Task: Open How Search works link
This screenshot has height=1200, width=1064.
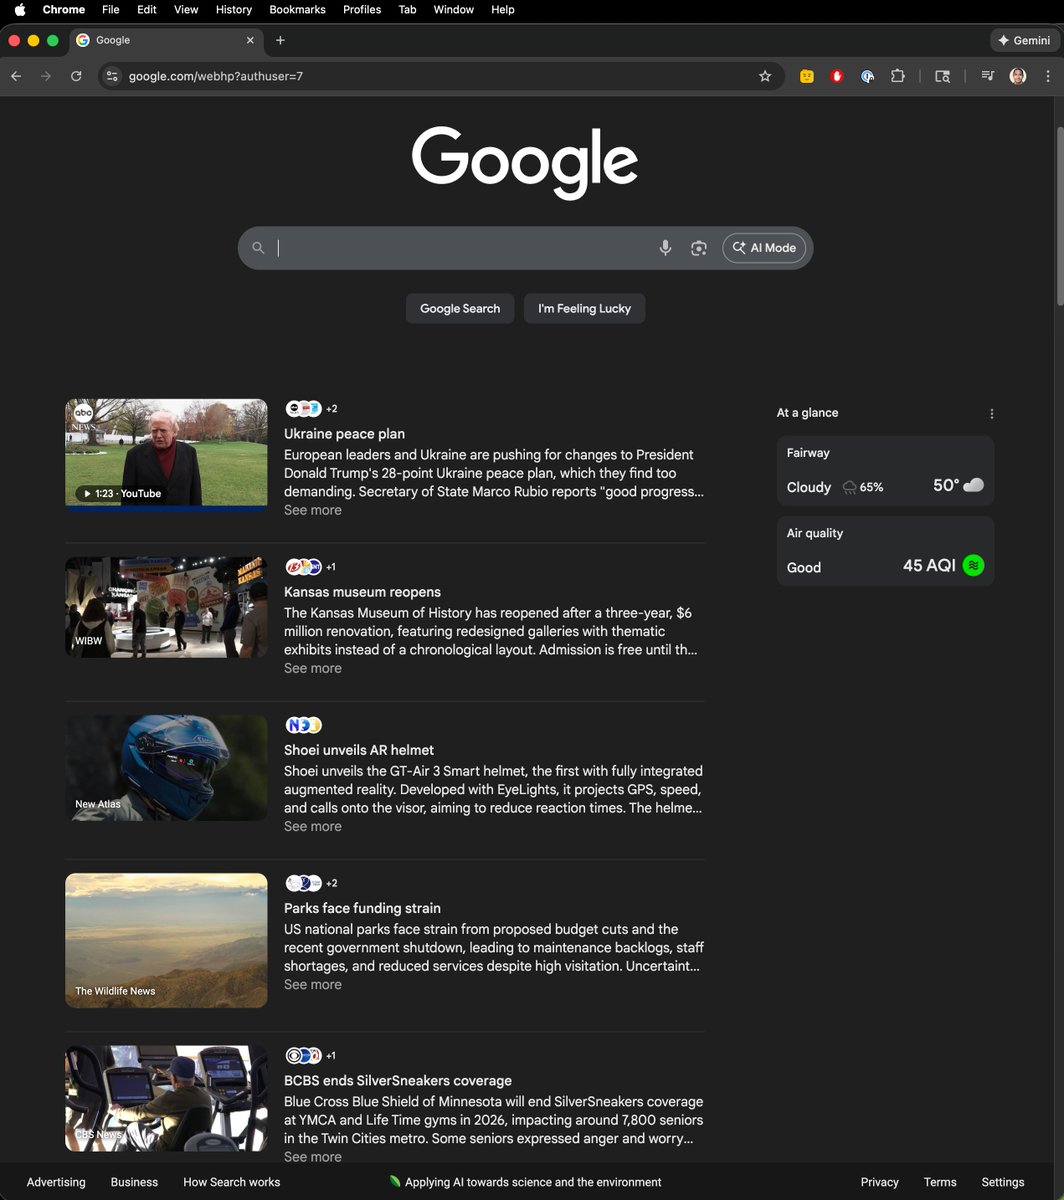Action: [231, 1182]
